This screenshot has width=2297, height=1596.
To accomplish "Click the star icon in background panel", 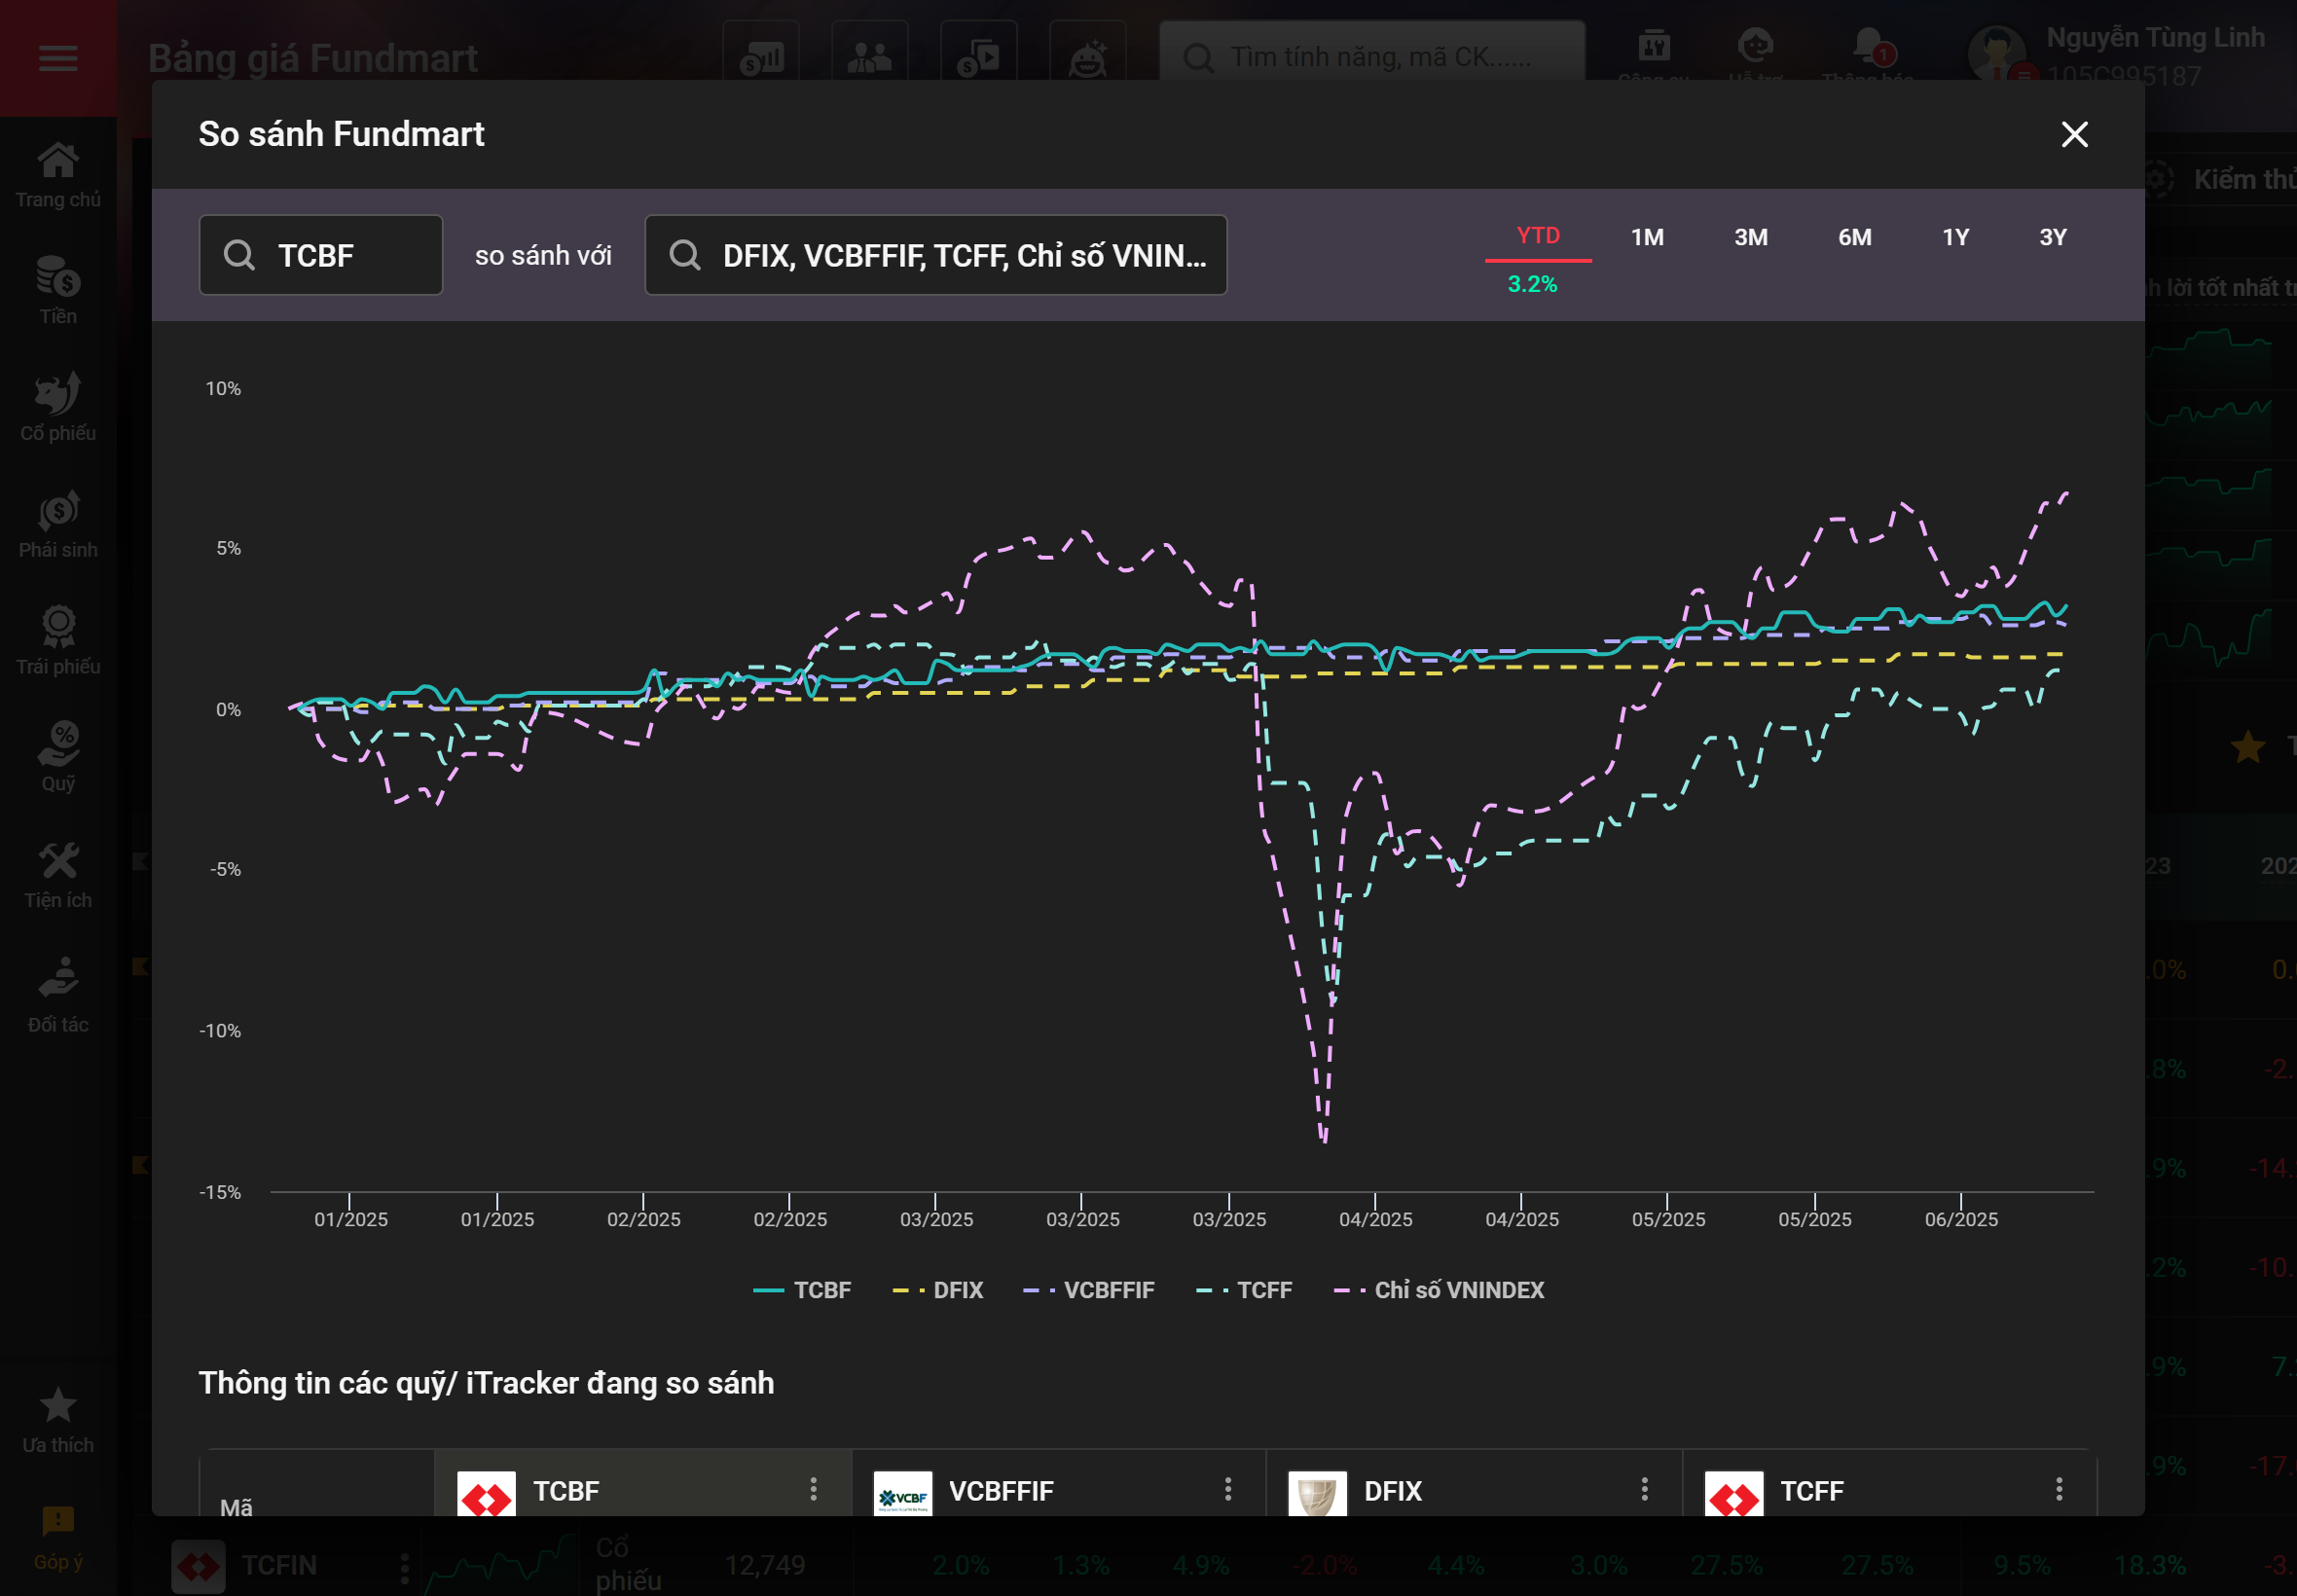I will point(2248,746).
